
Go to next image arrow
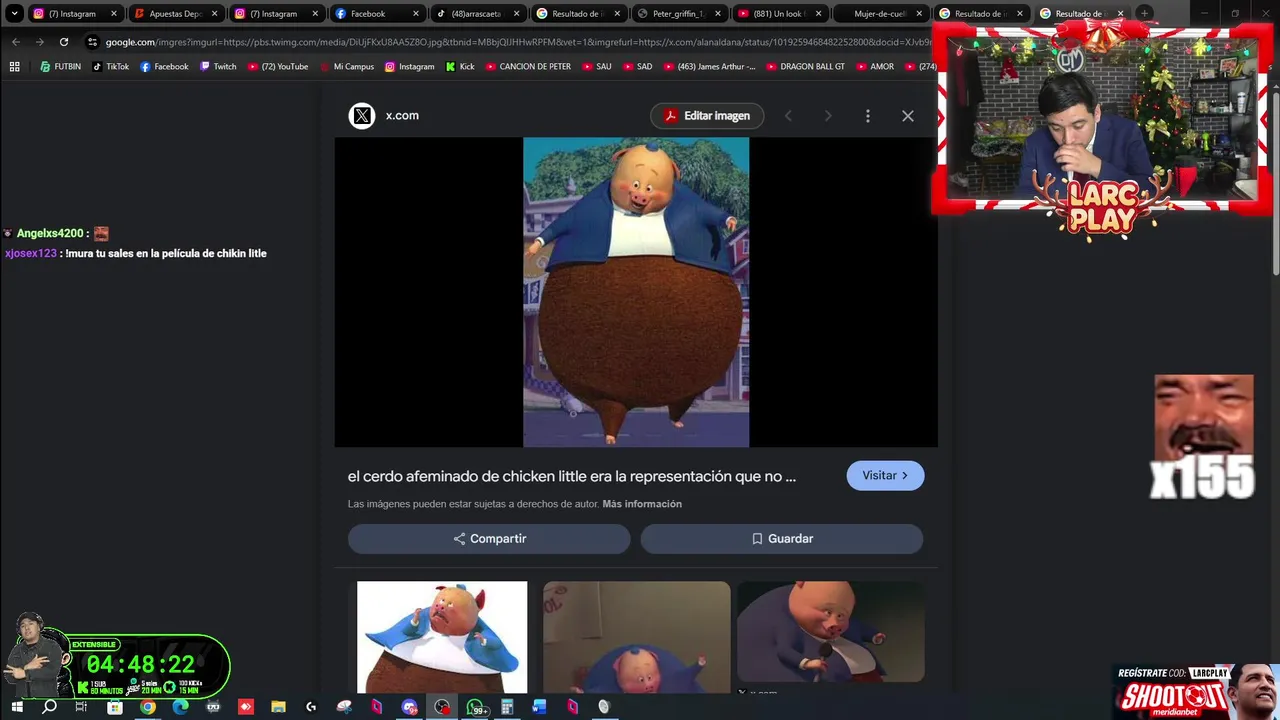(828, 116)
